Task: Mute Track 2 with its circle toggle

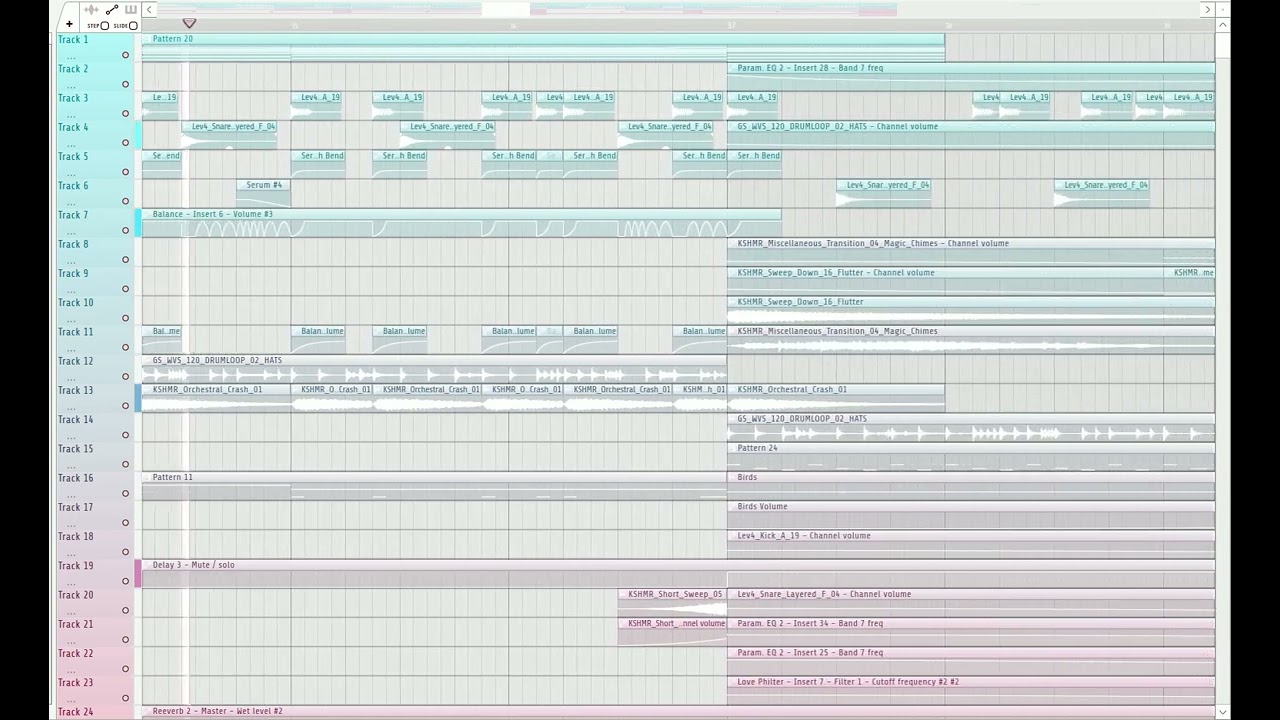Action: 125,84
